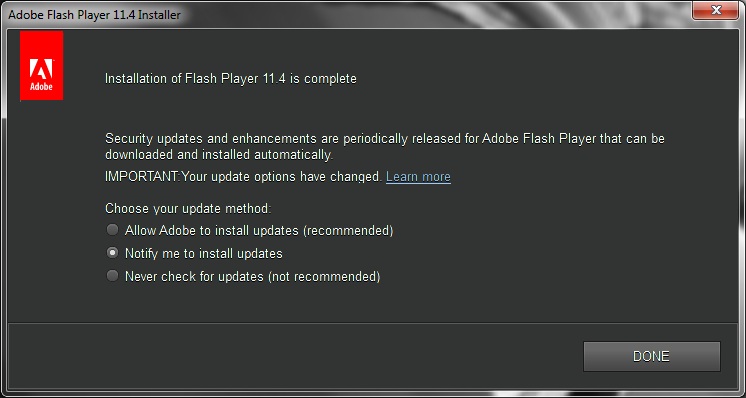Click DONE to finish installation

click(x=651, y=356)
